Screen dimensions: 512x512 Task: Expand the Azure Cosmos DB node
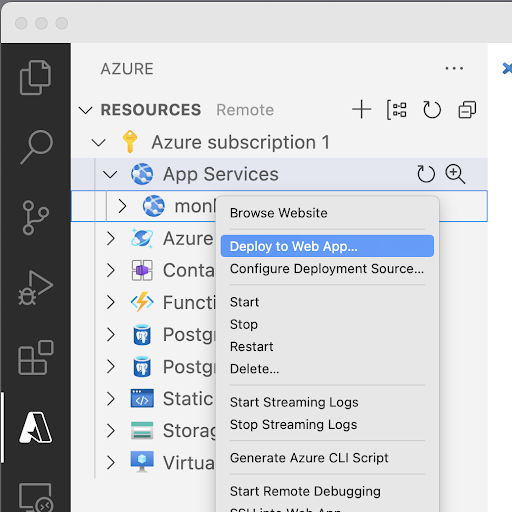(x=110, y=238)
